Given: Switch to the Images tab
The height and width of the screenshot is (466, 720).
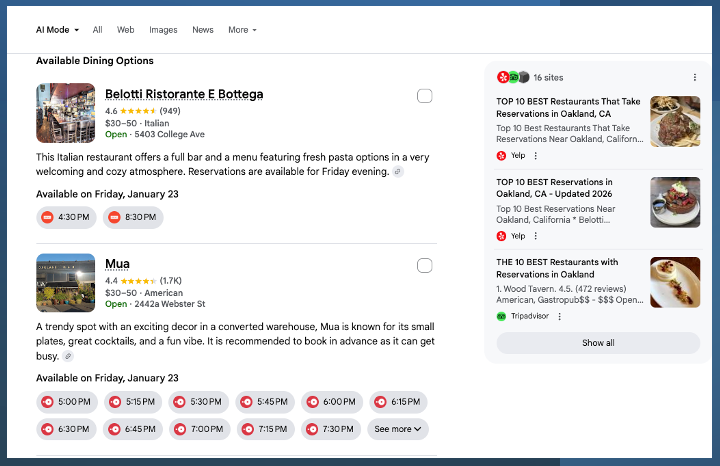Looking at the screenshot, I should click(163, 30).
